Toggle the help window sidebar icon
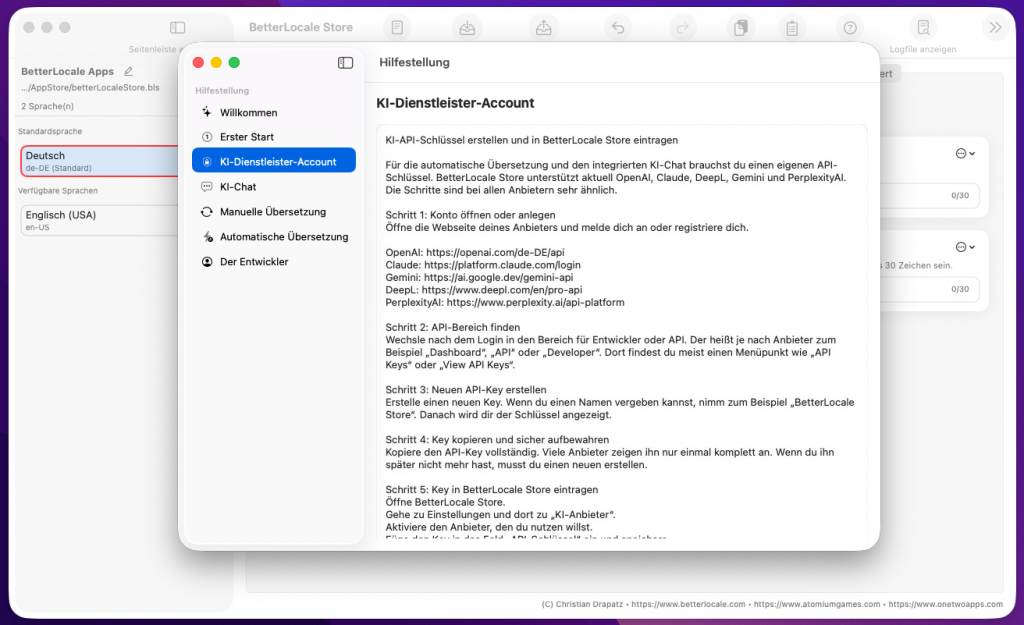This screenshot has height=625, width=1024. coord(345,63)
